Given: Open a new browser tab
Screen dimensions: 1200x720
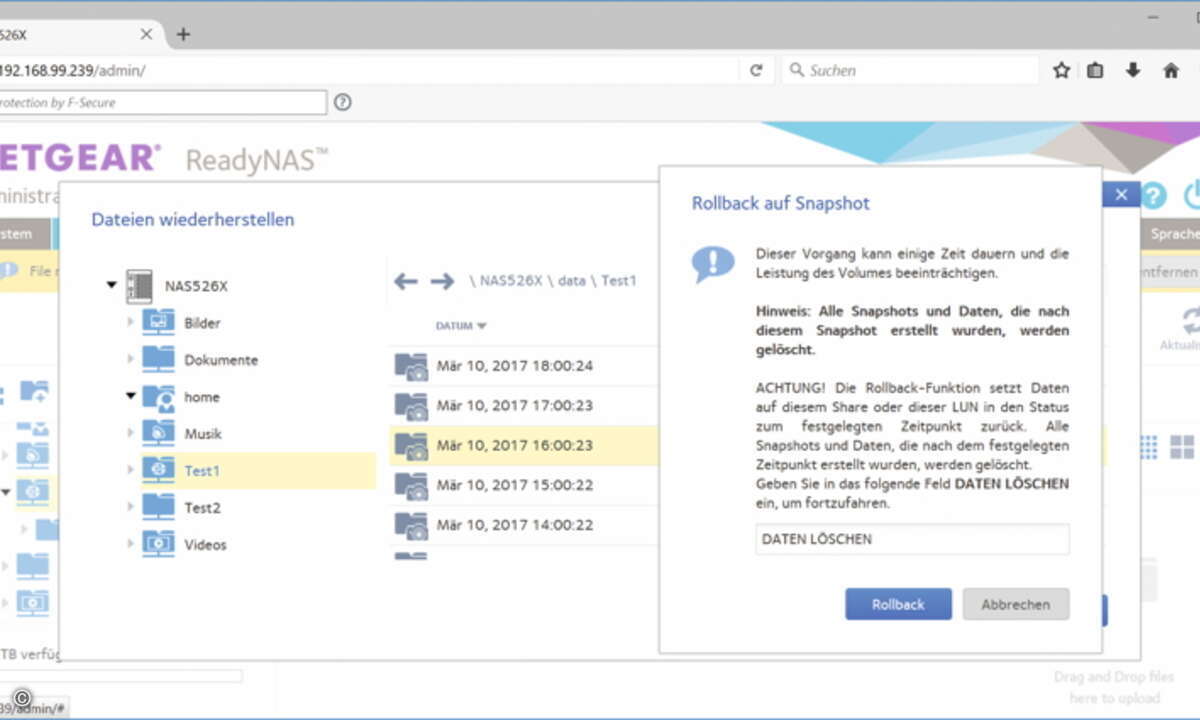Looking at the screenshot, I should [x=183, y=34].
